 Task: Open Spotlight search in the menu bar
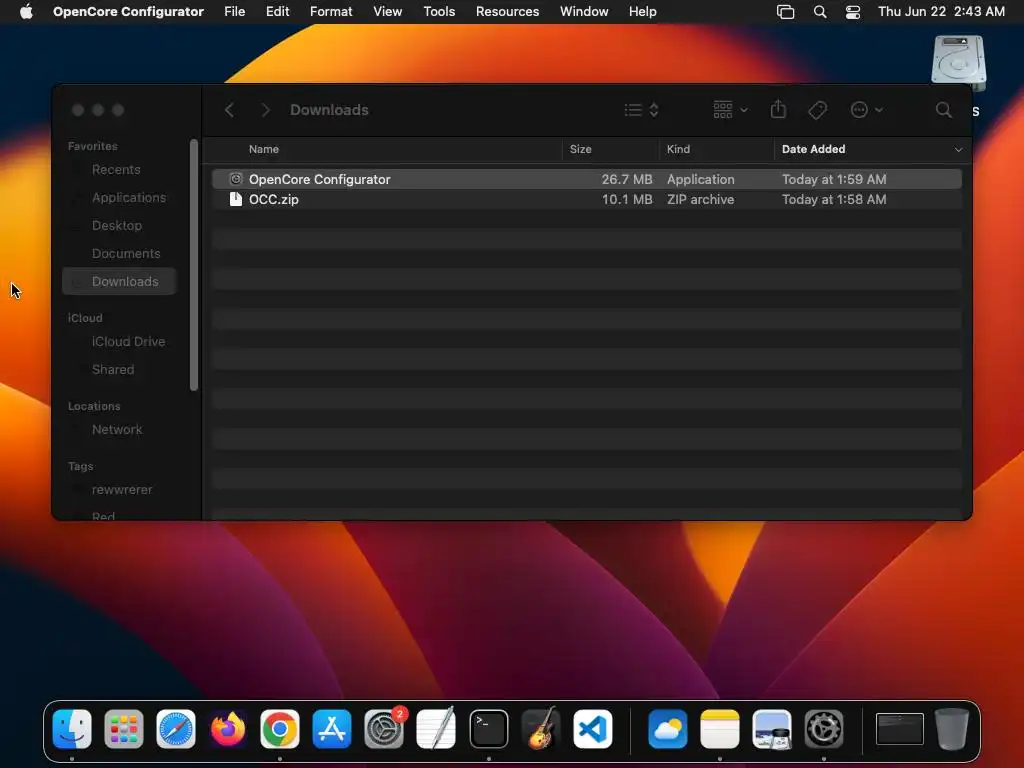[x=820, y=12]
